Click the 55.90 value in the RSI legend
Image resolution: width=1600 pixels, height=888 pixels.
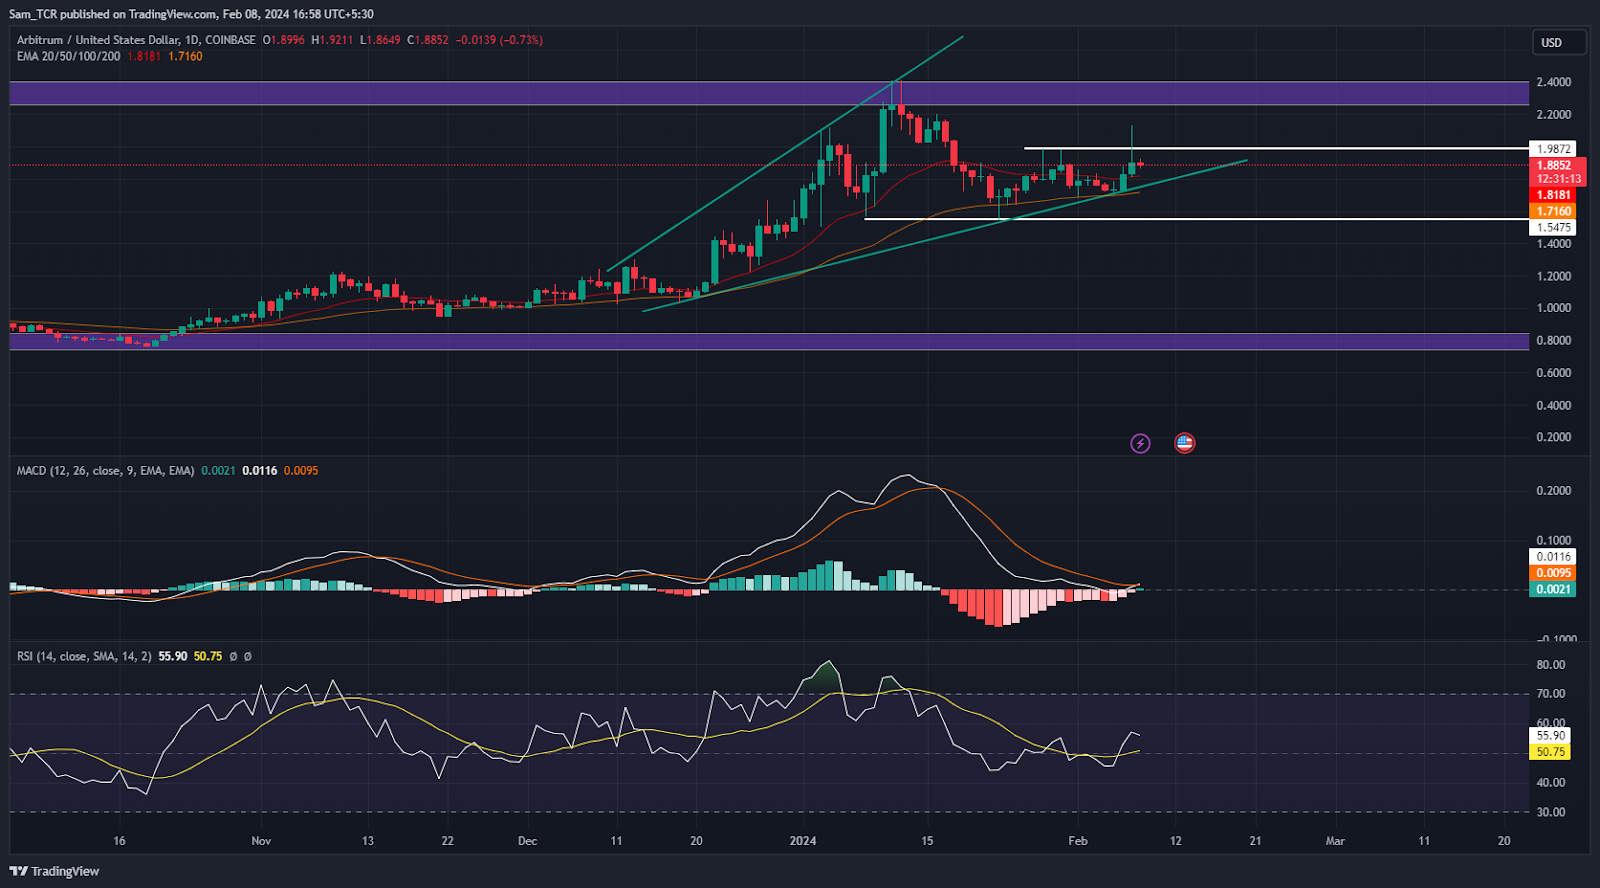(172, 656)
